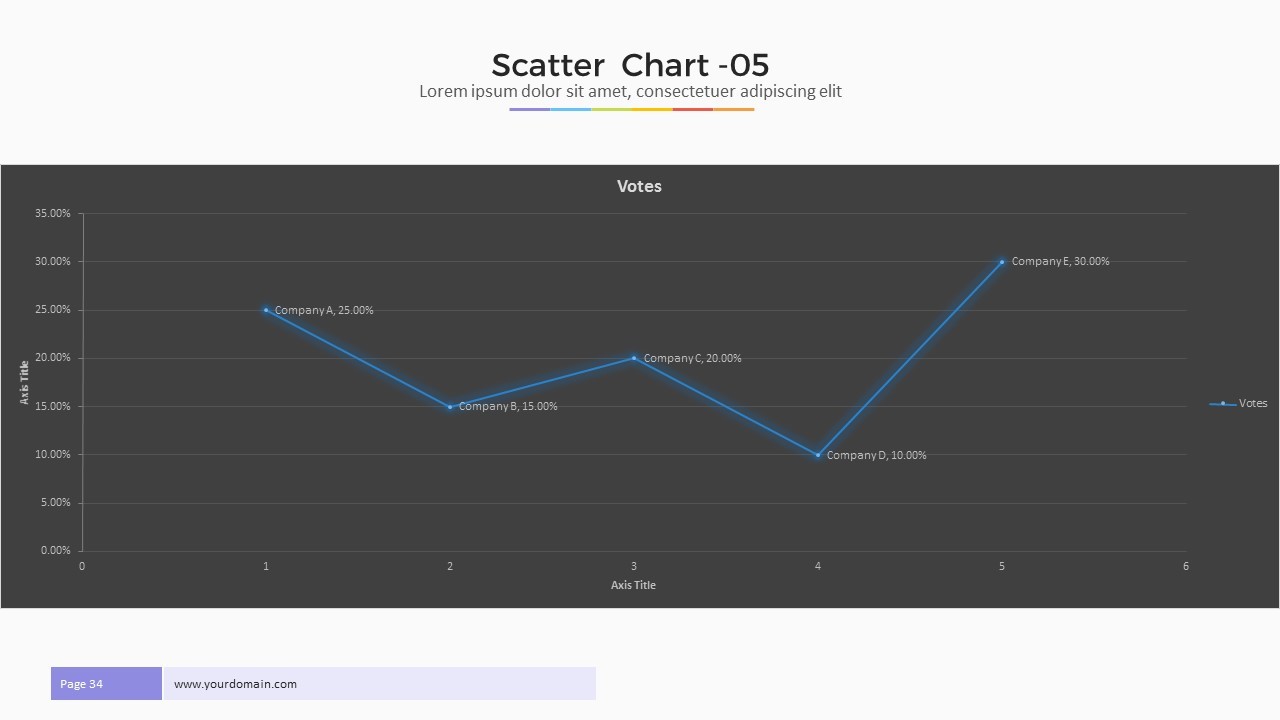Click the orange segment of the title underline

click(734, 109)
